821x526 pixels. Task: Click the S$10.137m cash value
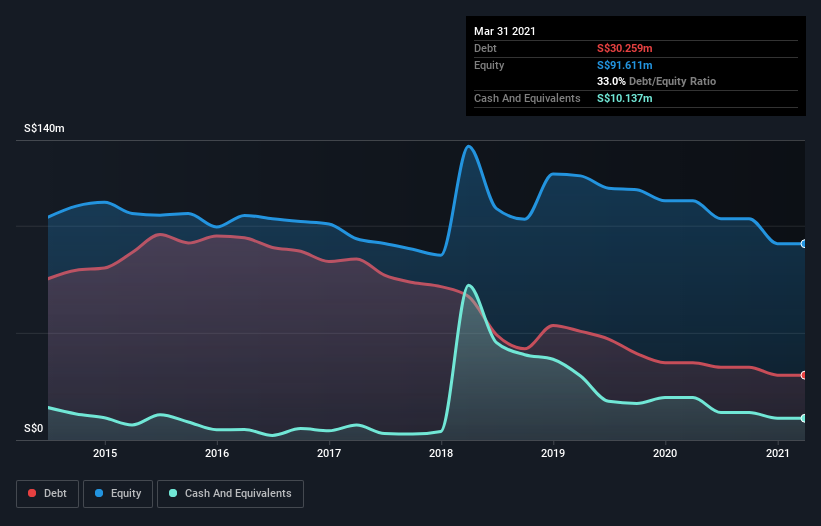click(x=625, y=98)
